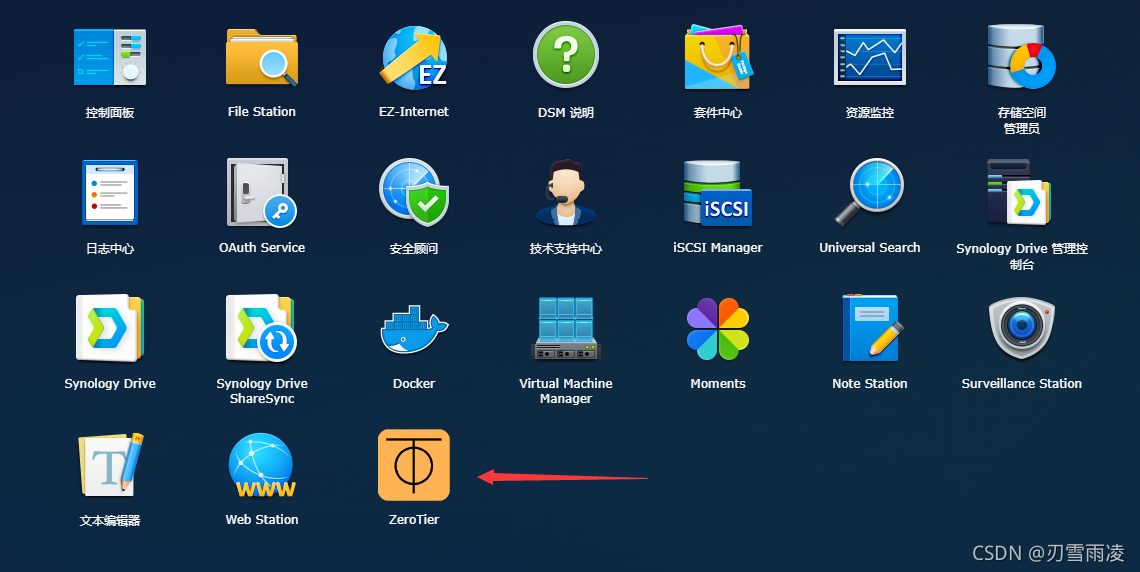The height and width of the screenshot is (572, 1140).
Task: Open 套件中心 package center
Action: (718, 57)
